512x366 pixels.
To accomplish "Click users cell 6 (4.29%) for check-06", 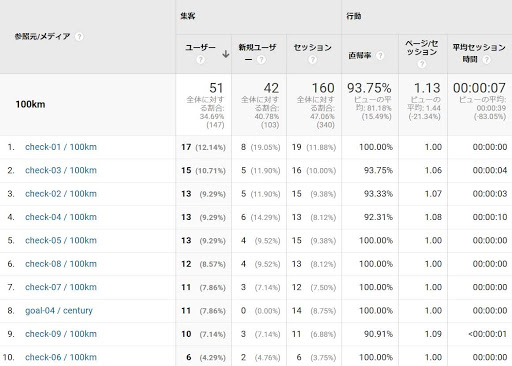I will [206, 357].
